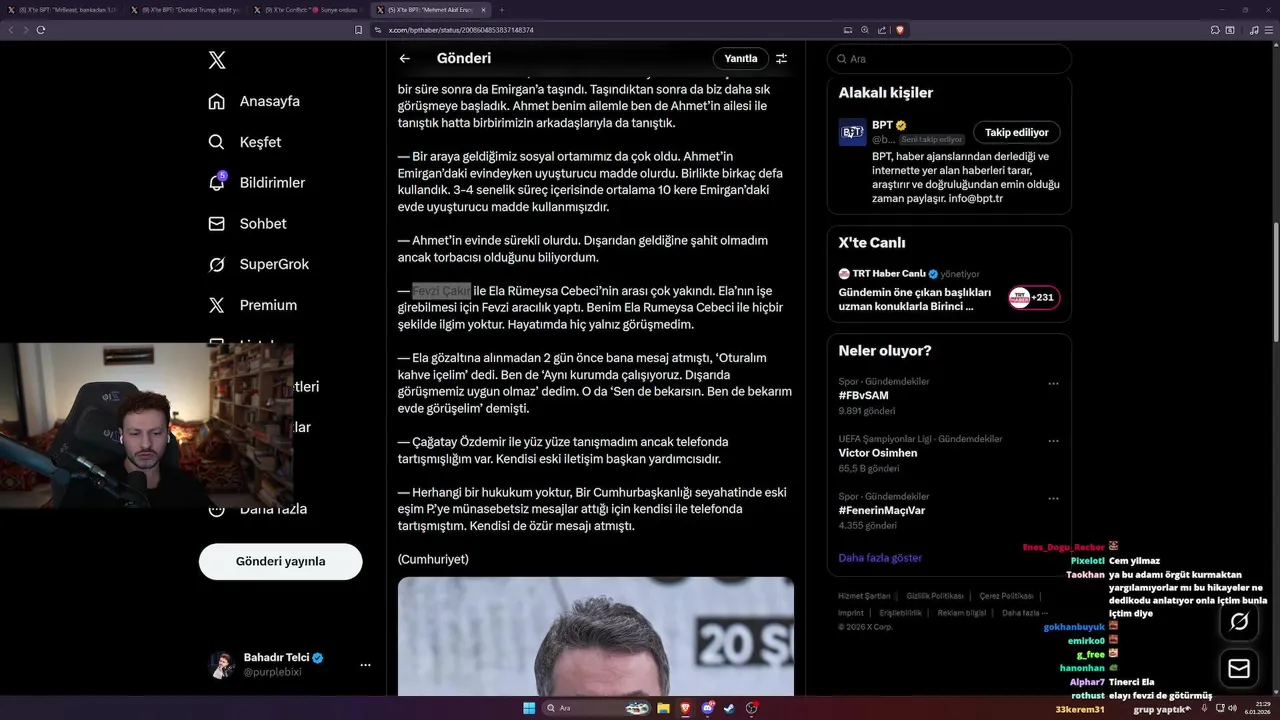Open Daha fazla menu in the sidebar
1280x720 pixels.
click(257, 509)
